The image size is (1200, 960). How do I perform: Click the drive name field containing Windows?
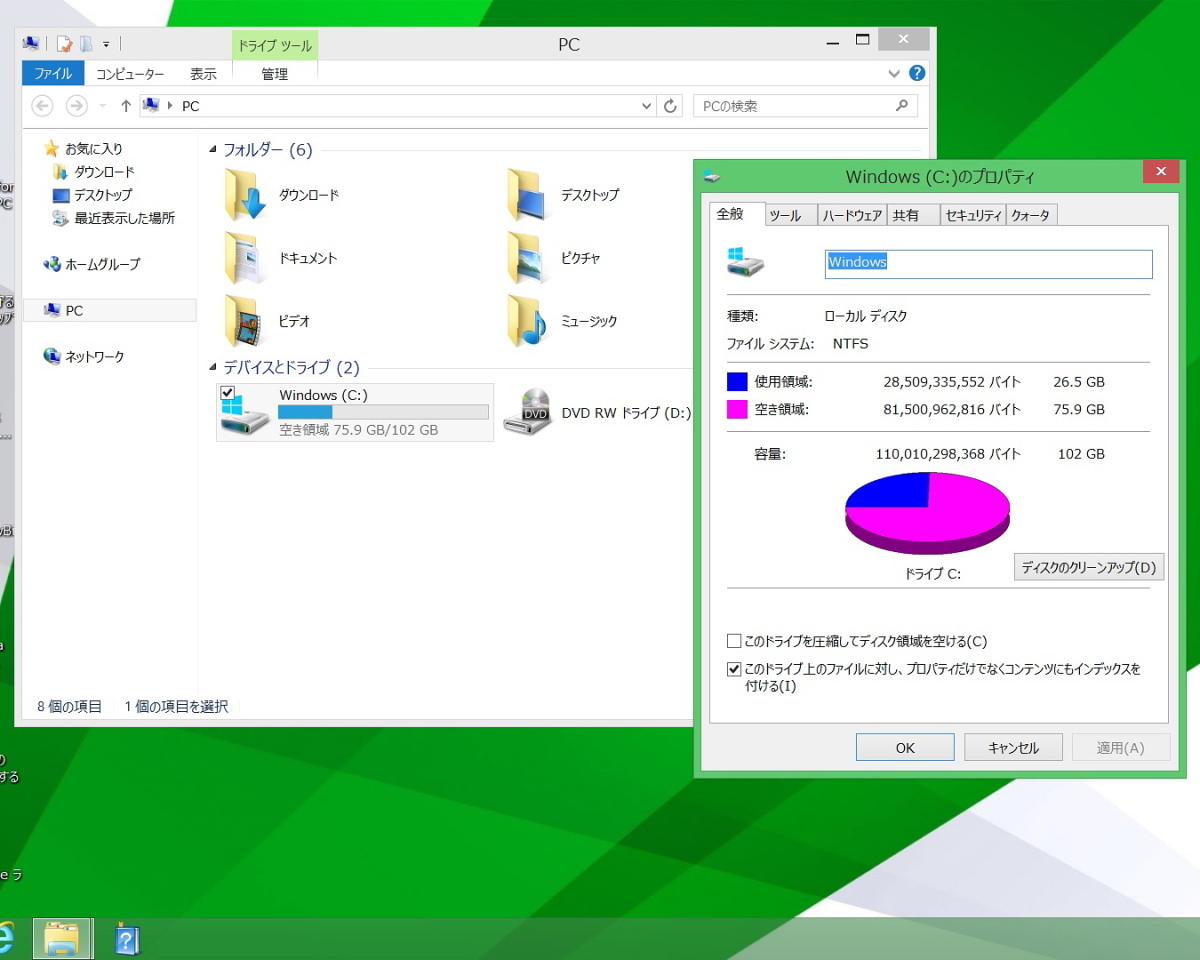click(988, 263)
